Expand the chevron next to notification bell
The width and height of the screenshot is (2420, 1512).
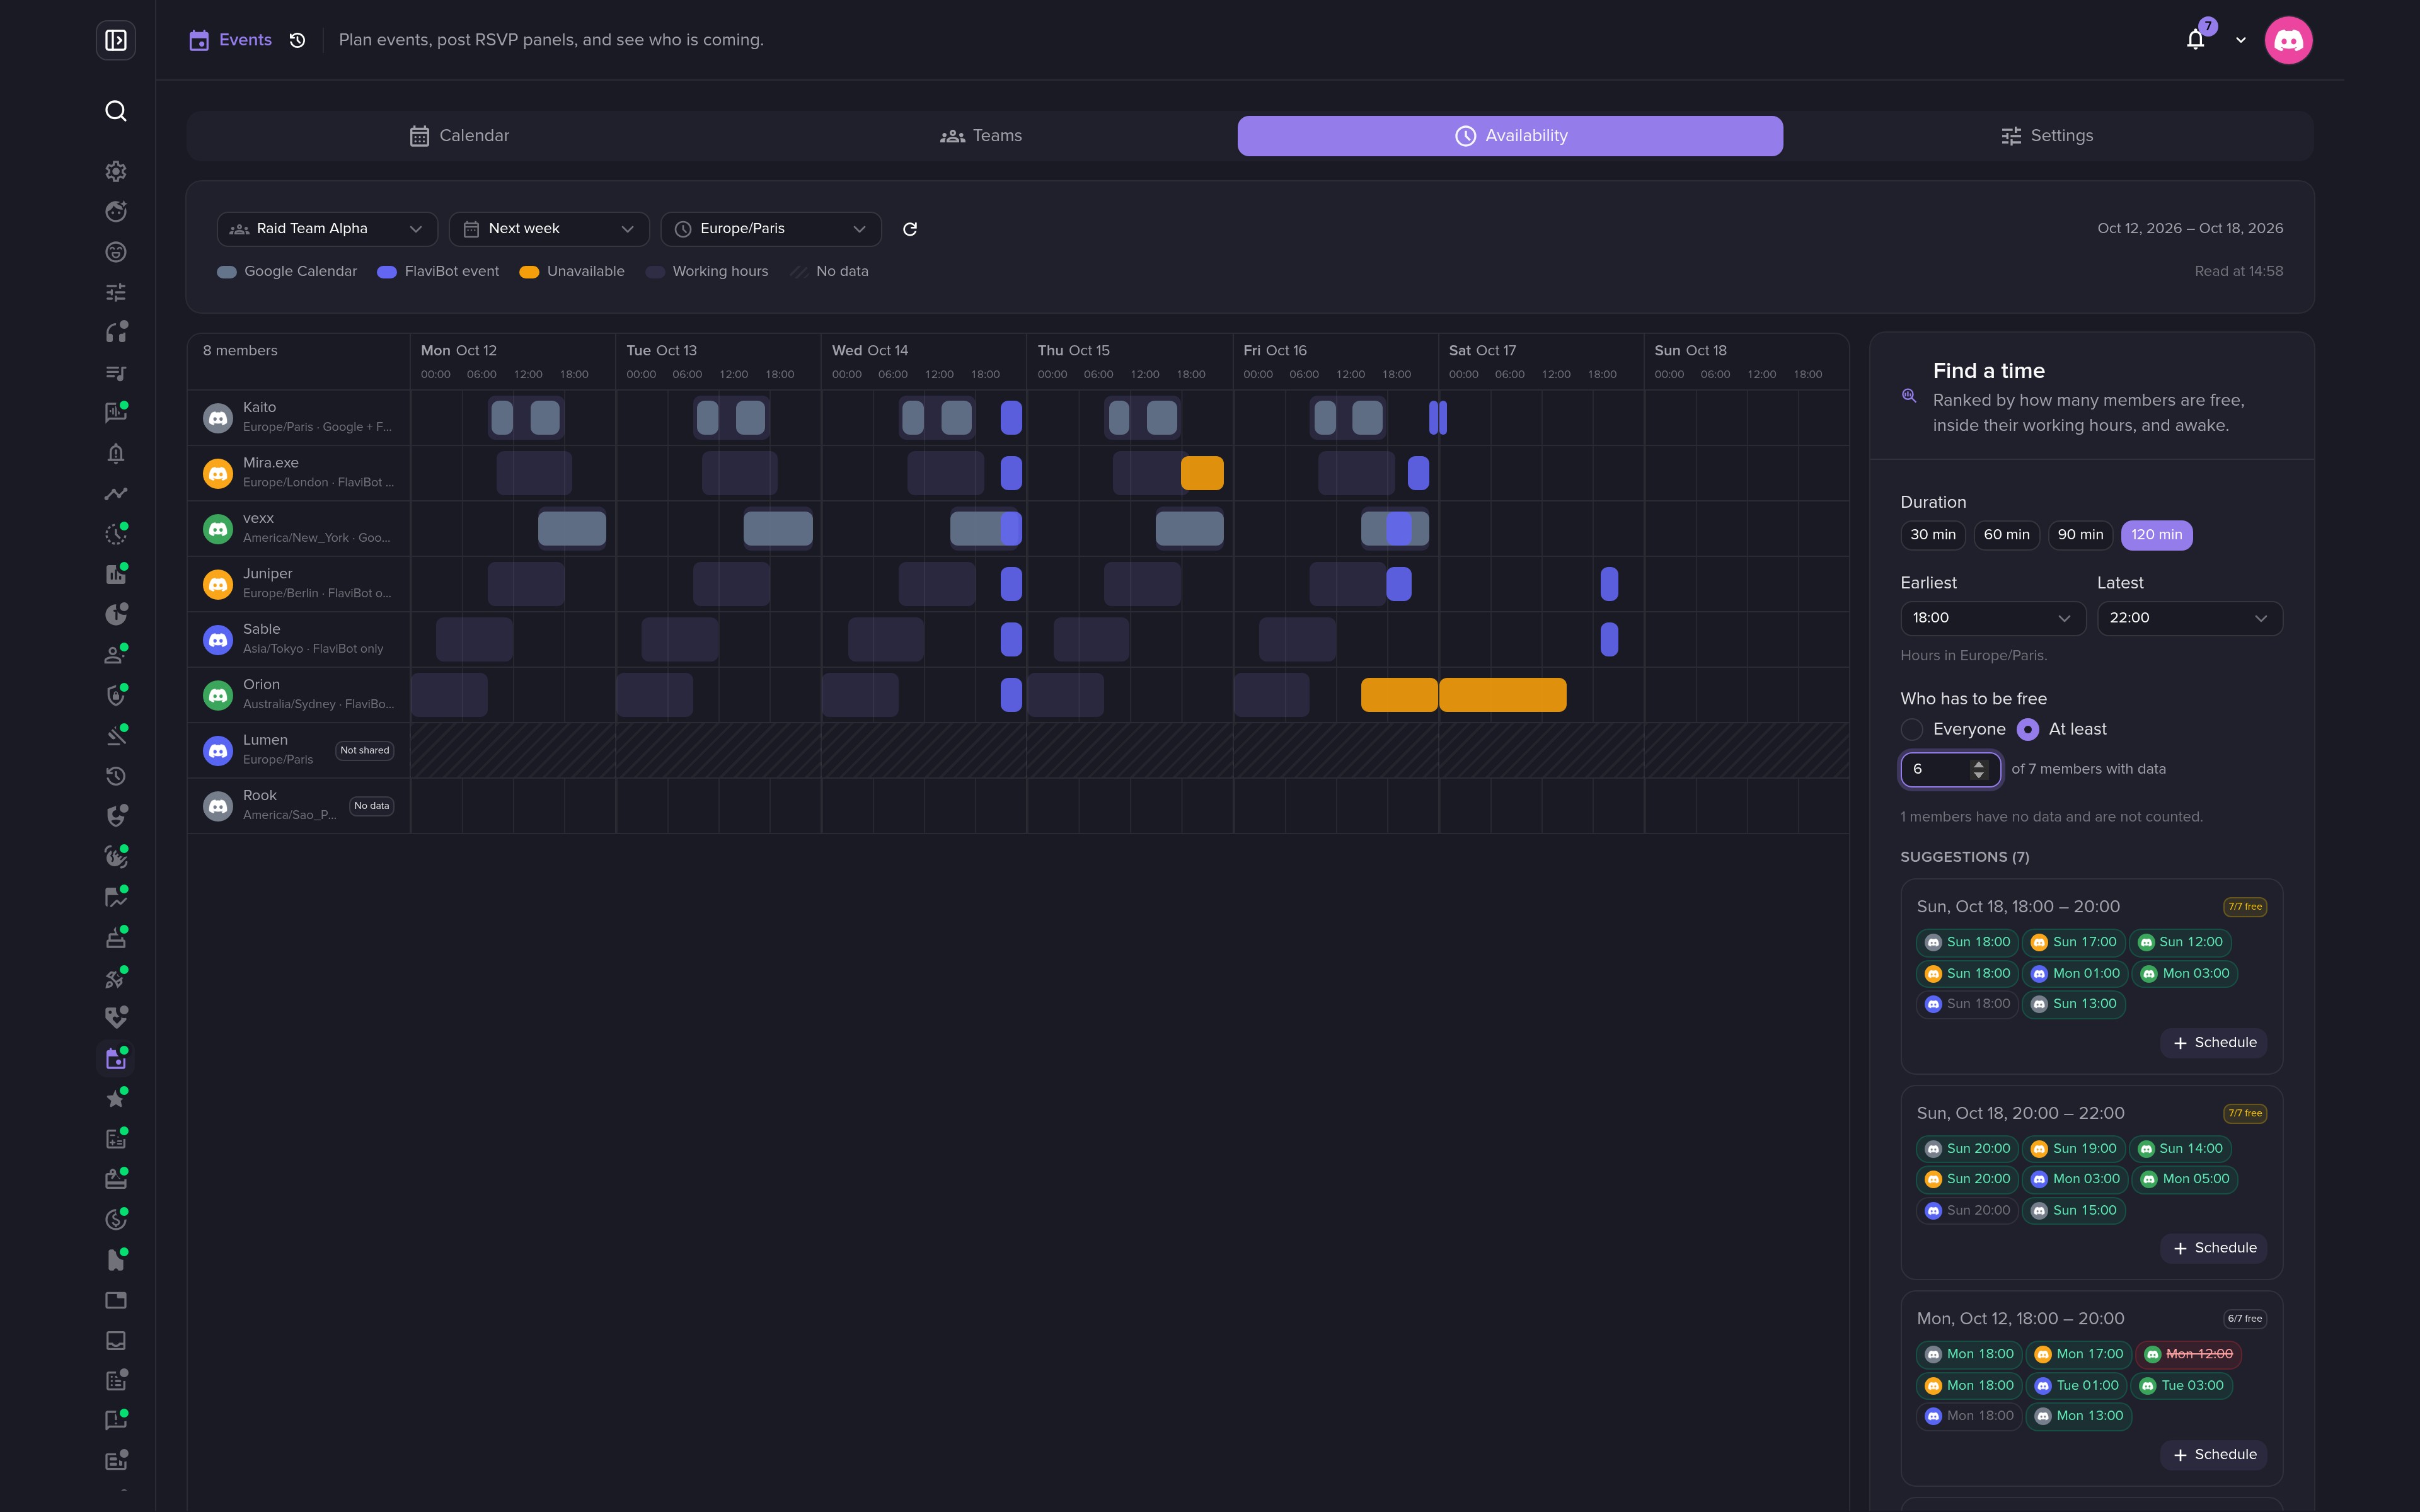[2241, 40]
